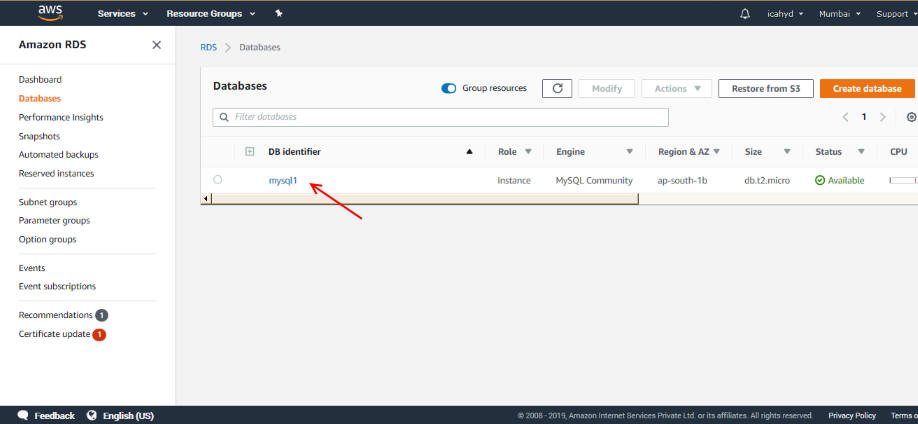Open the Actions dropdown button
Screen dimensions: 918x424
click(677, 88)
